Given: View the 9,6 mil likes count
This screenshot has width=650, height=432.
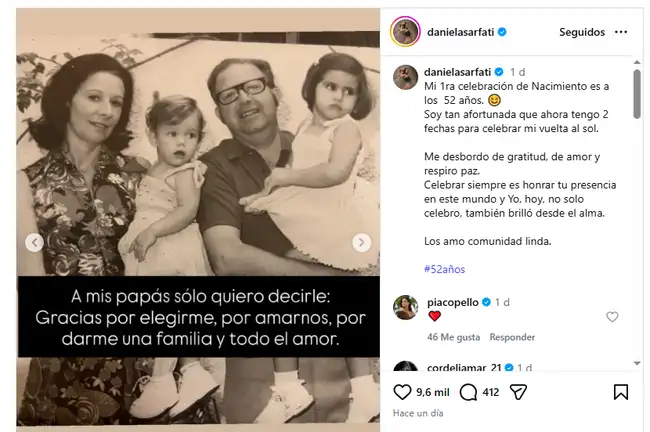Looking at the screenshot, I should pyautogui.click(x=433, y=392).
